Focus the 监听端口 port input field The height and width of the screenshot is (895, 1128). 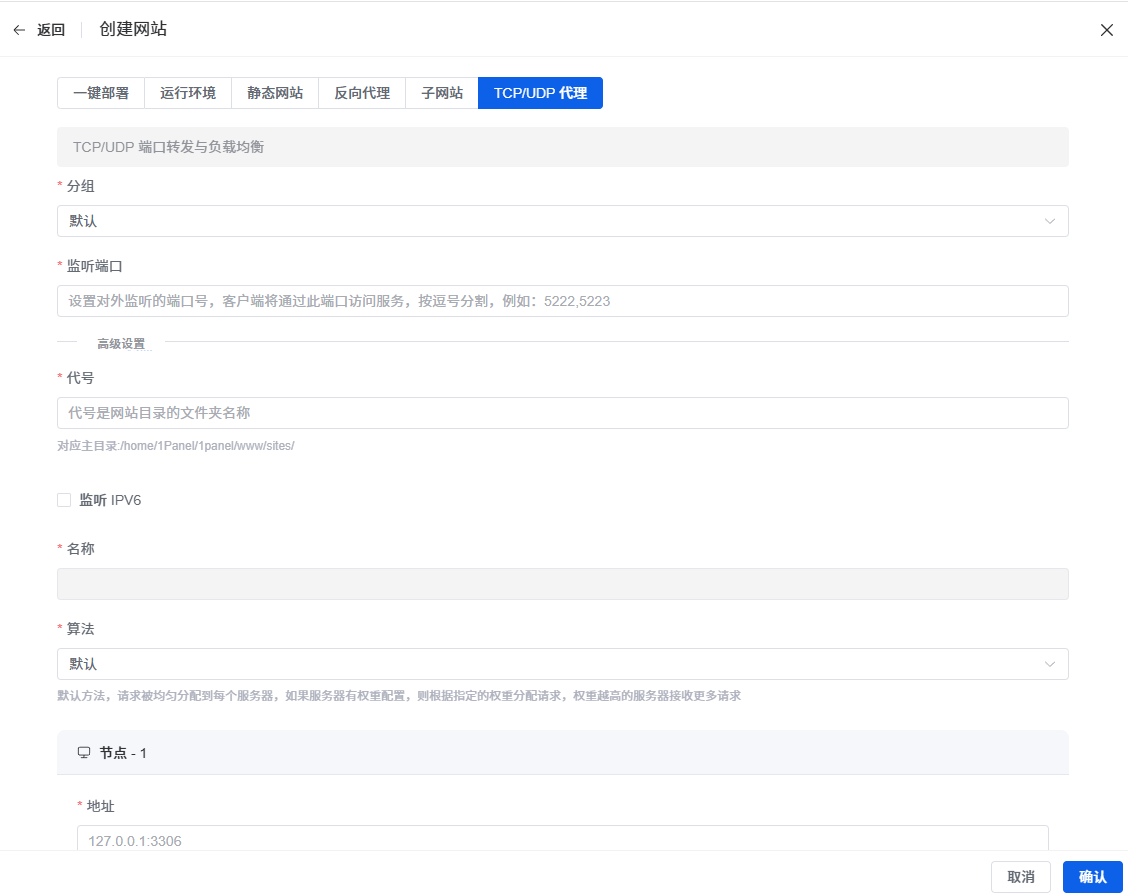click(x=562, y=301)
